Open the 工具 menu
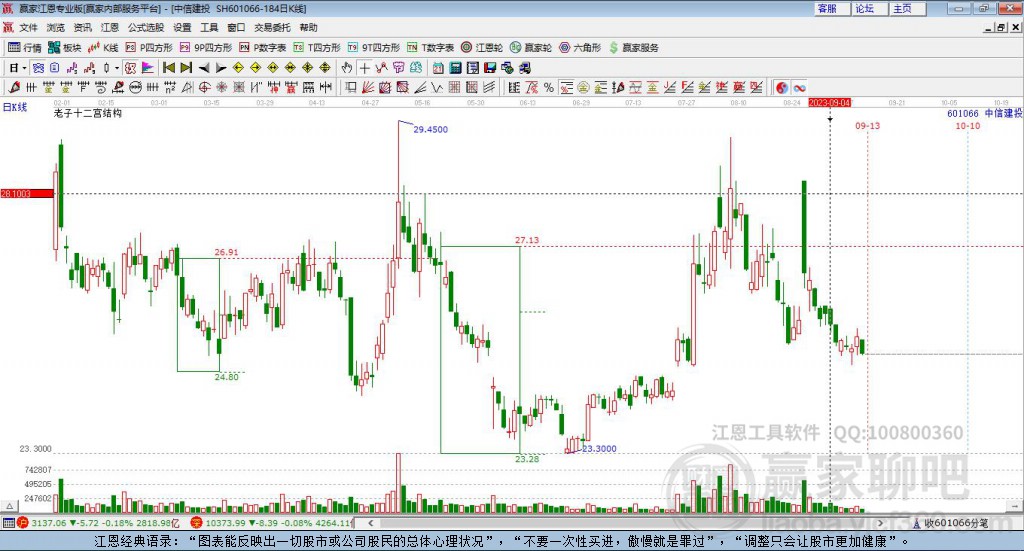This screenshot has width=1024, height=551. click(x=209, y=27)
